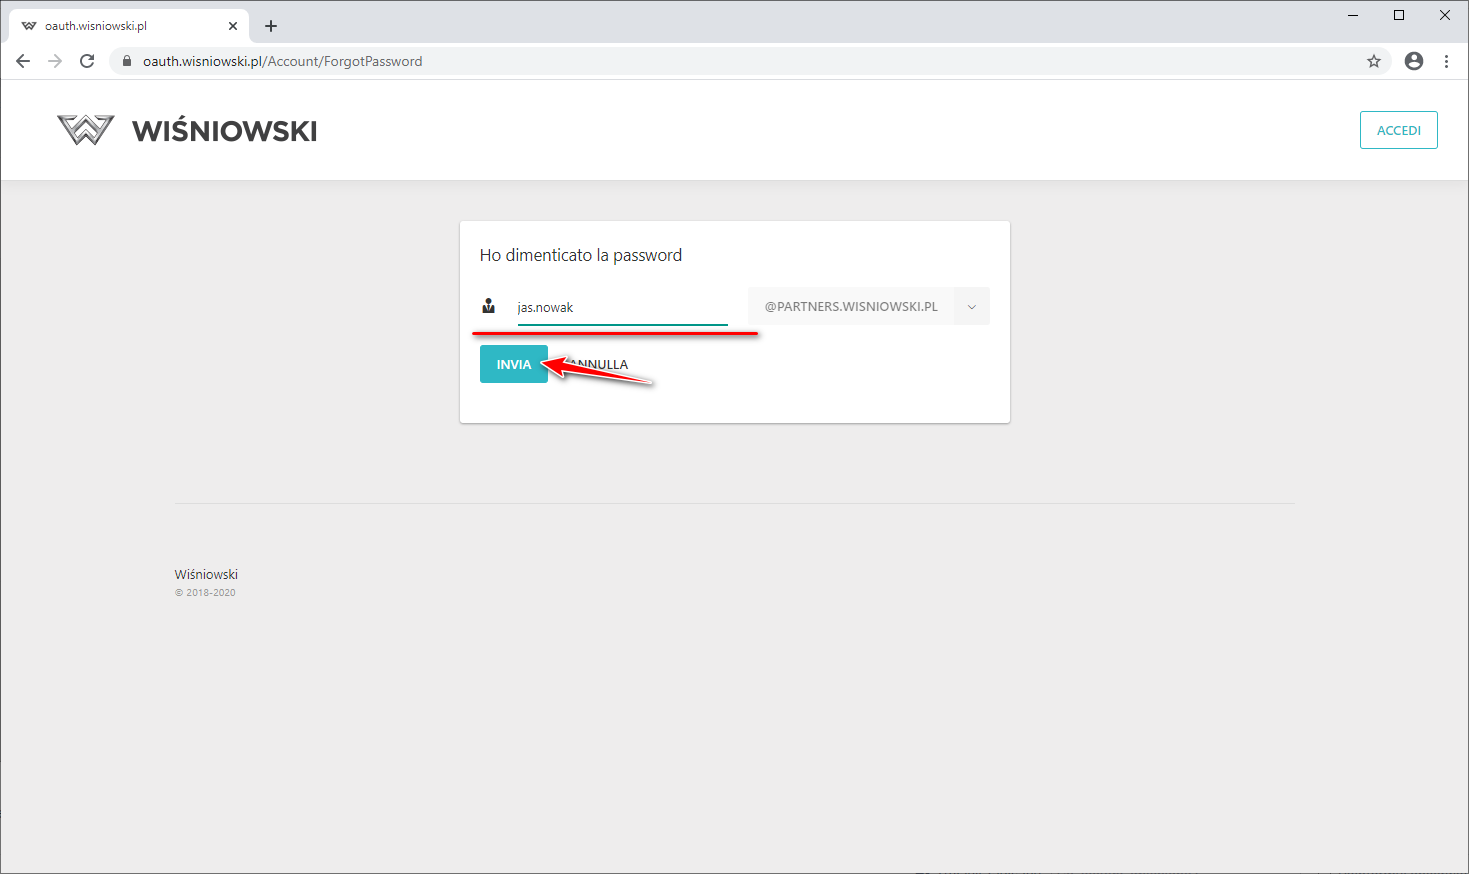The image size is (1469, 874).
Task: Click the browser forward arrow
Action: pos(55,61)
